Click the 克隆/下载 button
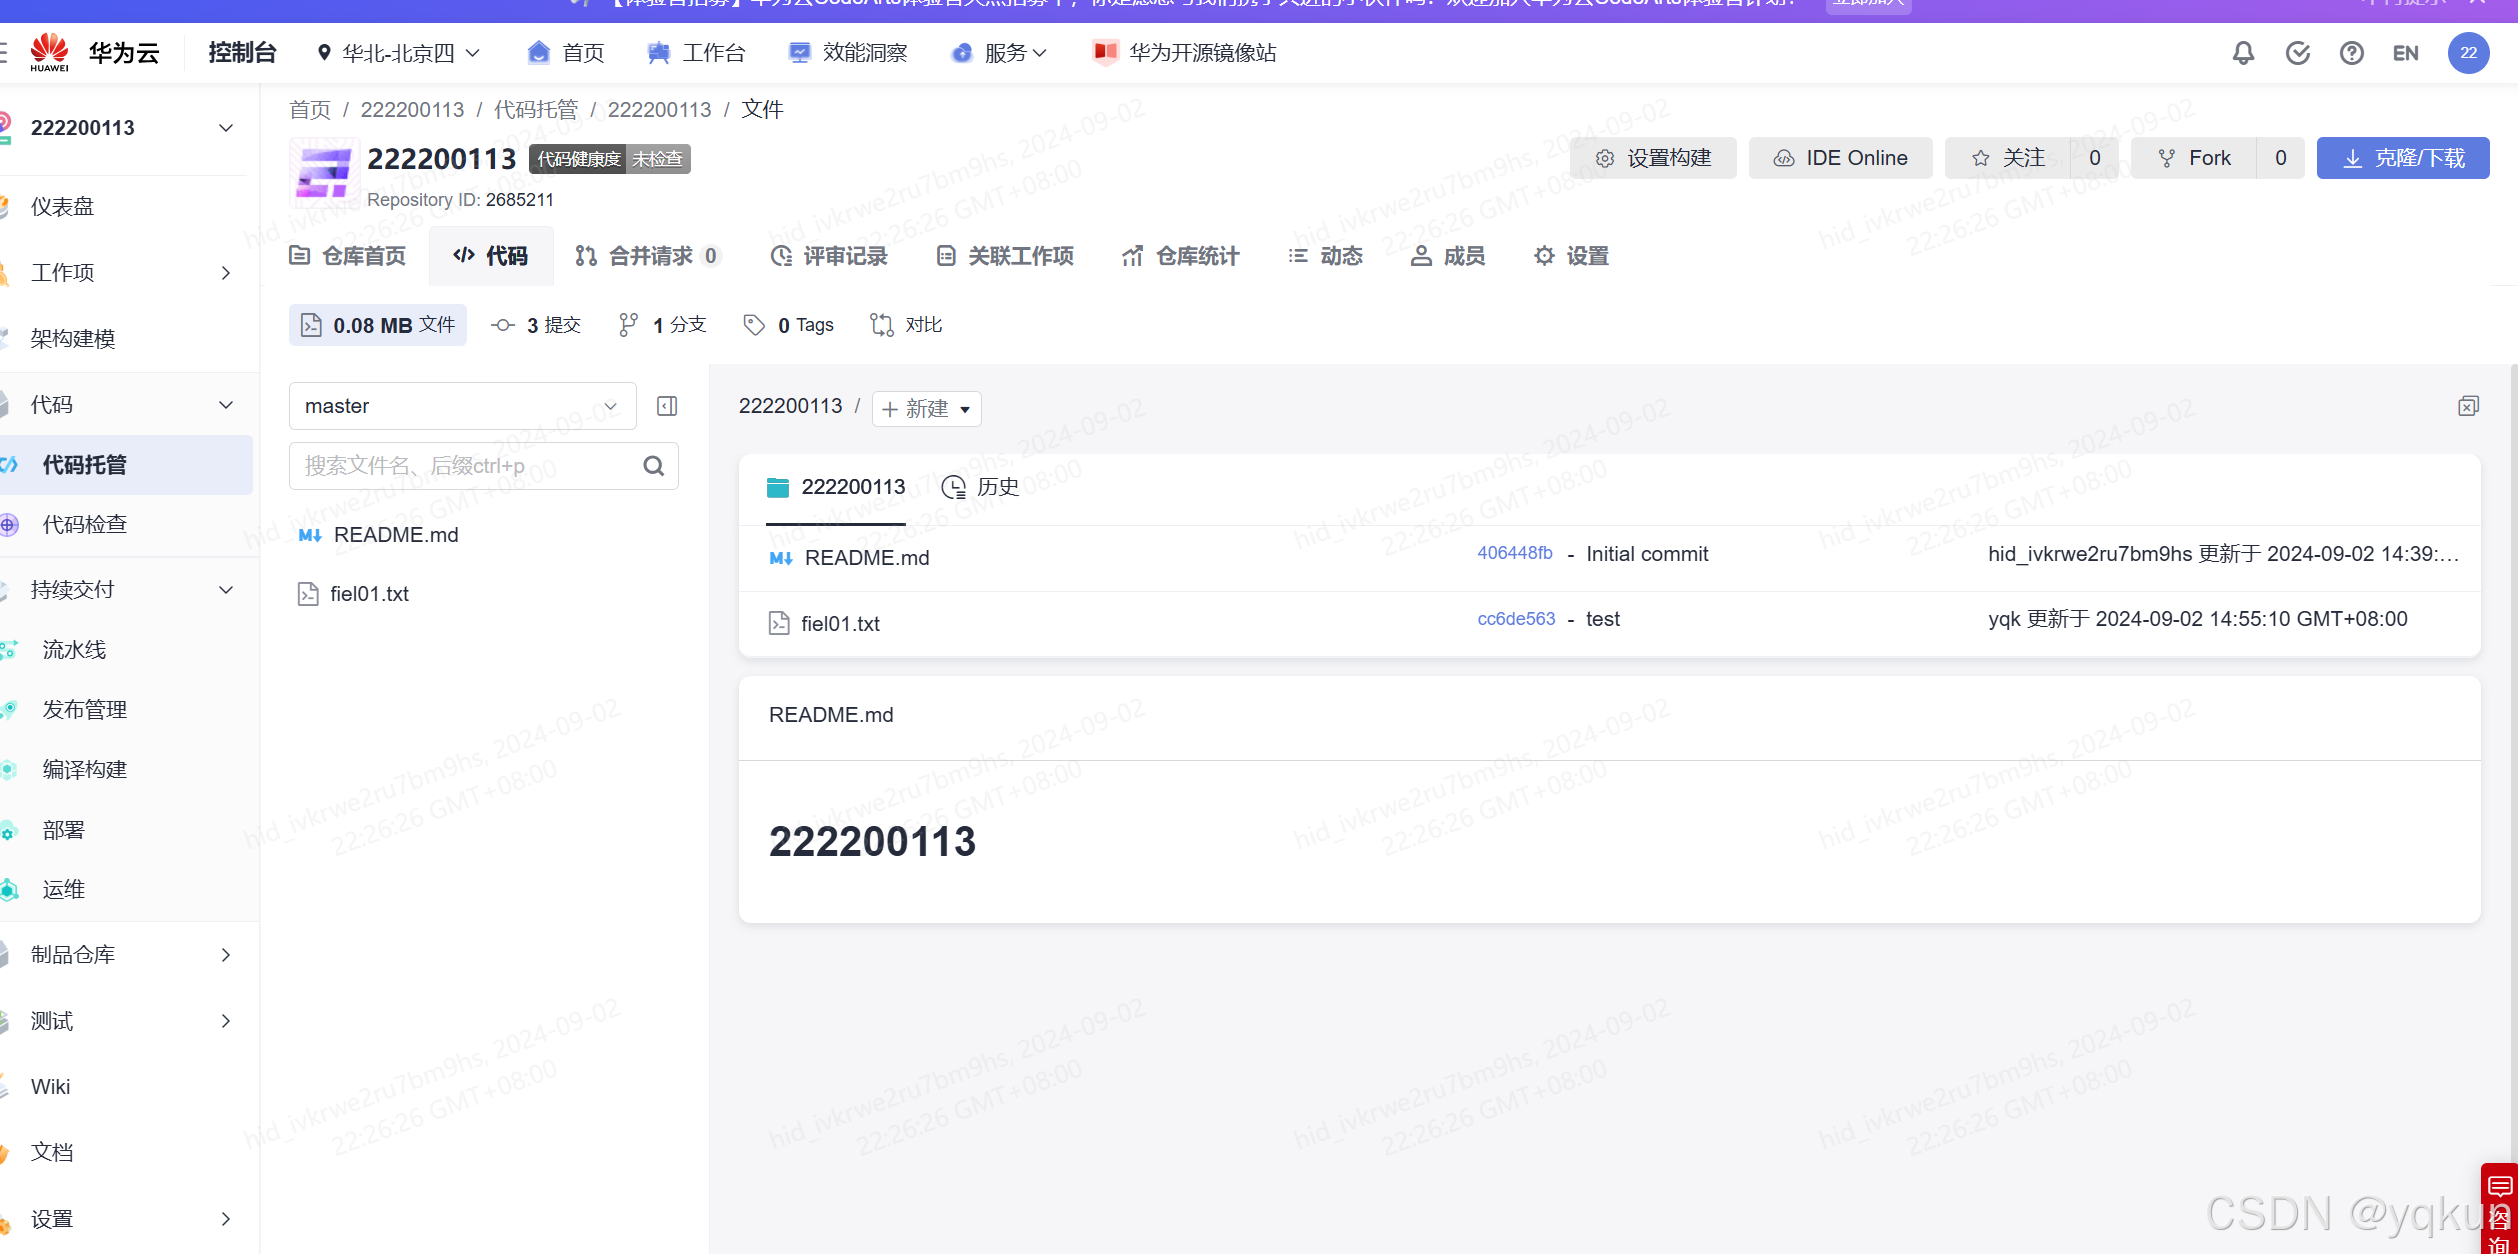Screen dimensions: 2518x1254 coord(2402,158)
